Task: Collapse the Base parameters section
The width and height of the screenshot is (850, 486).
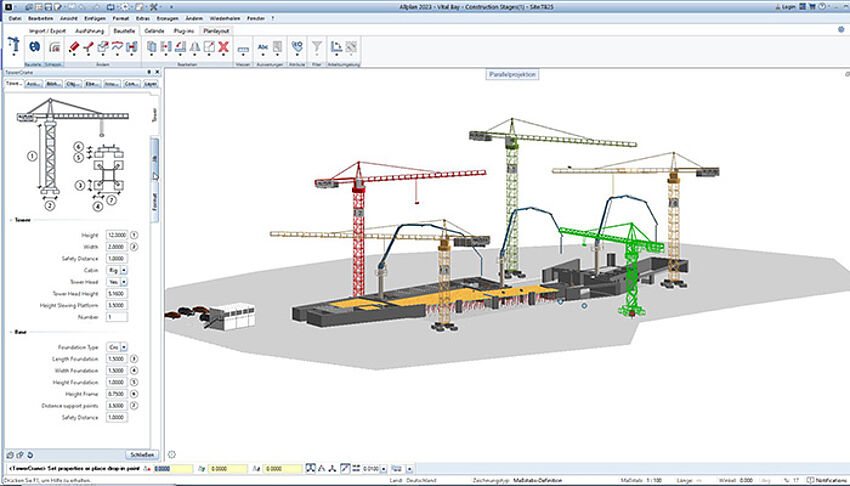Action: pos(9,332)
